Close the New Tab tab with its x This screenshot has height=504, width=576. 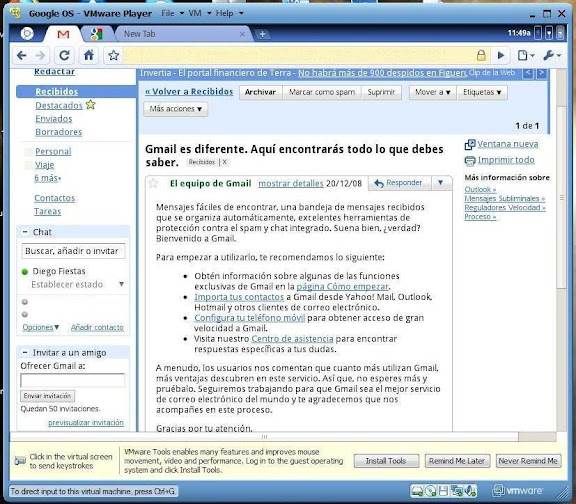[242, 34]
